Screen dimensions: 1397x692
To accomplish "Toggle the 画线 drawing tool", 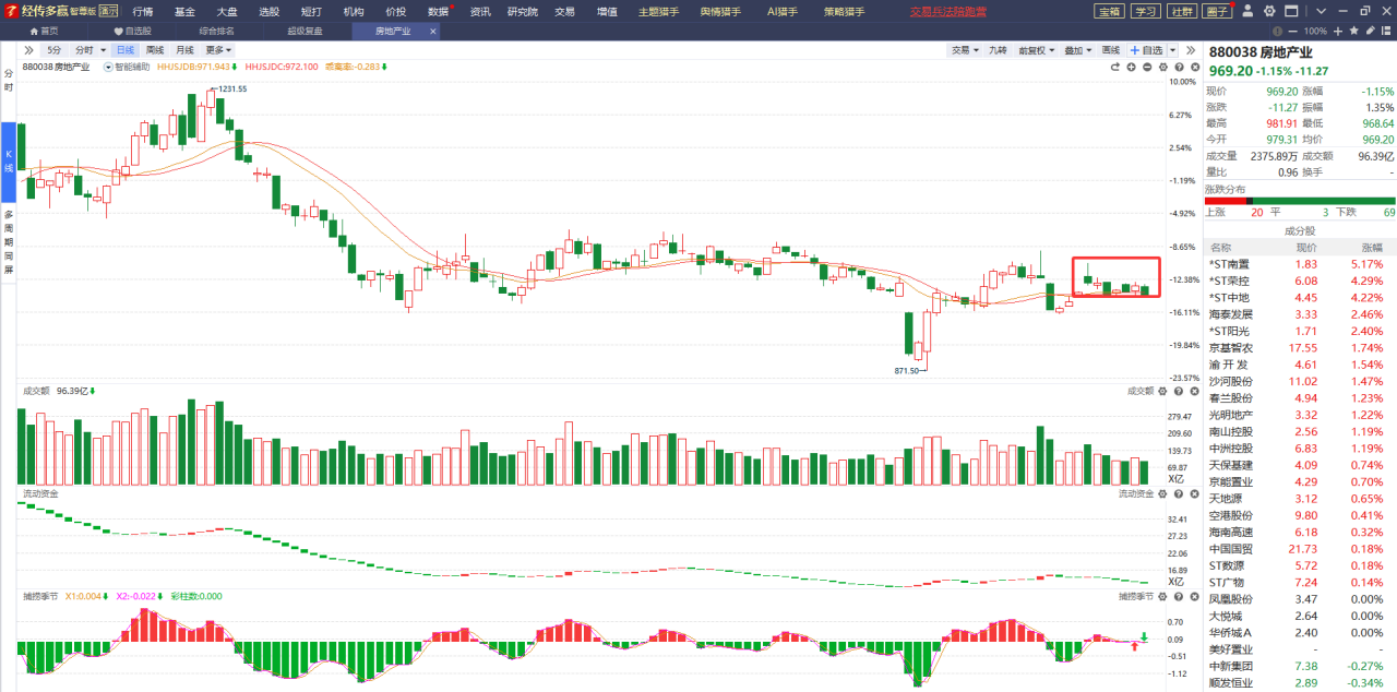I will [1111, 50].
